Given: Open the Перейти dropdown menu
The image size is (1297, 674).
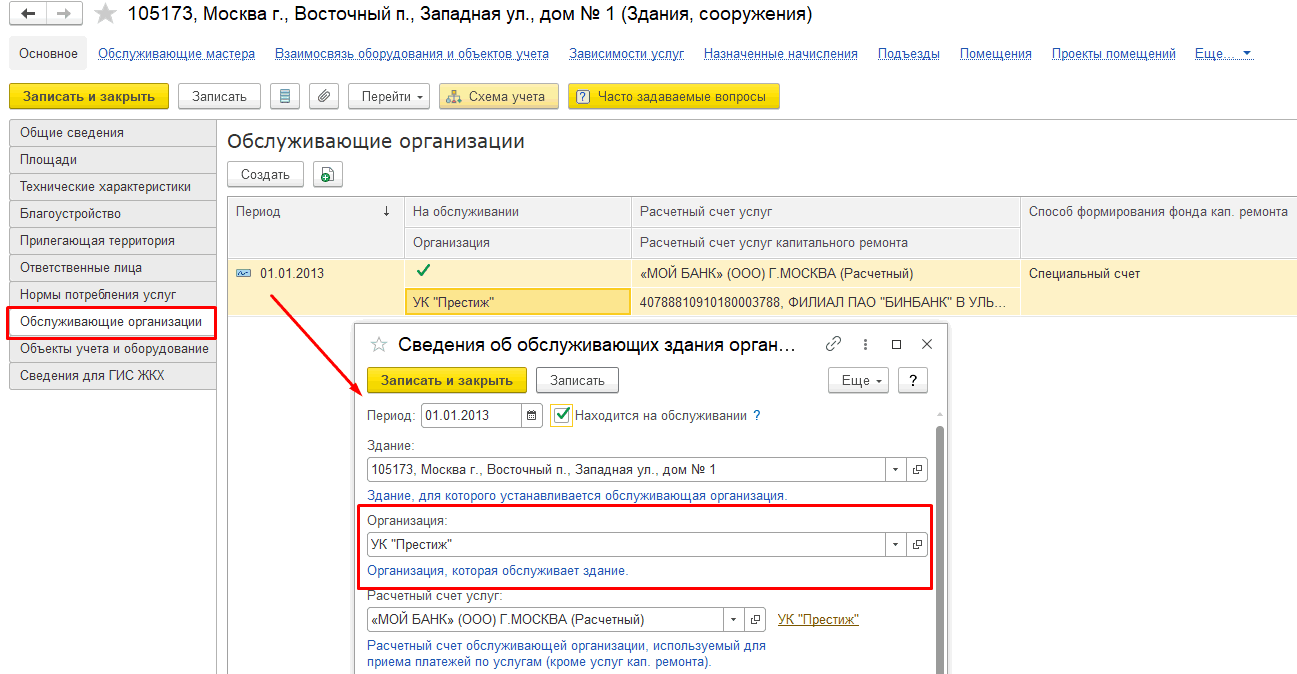Looking at the screenshot, I should coord(389,96).
